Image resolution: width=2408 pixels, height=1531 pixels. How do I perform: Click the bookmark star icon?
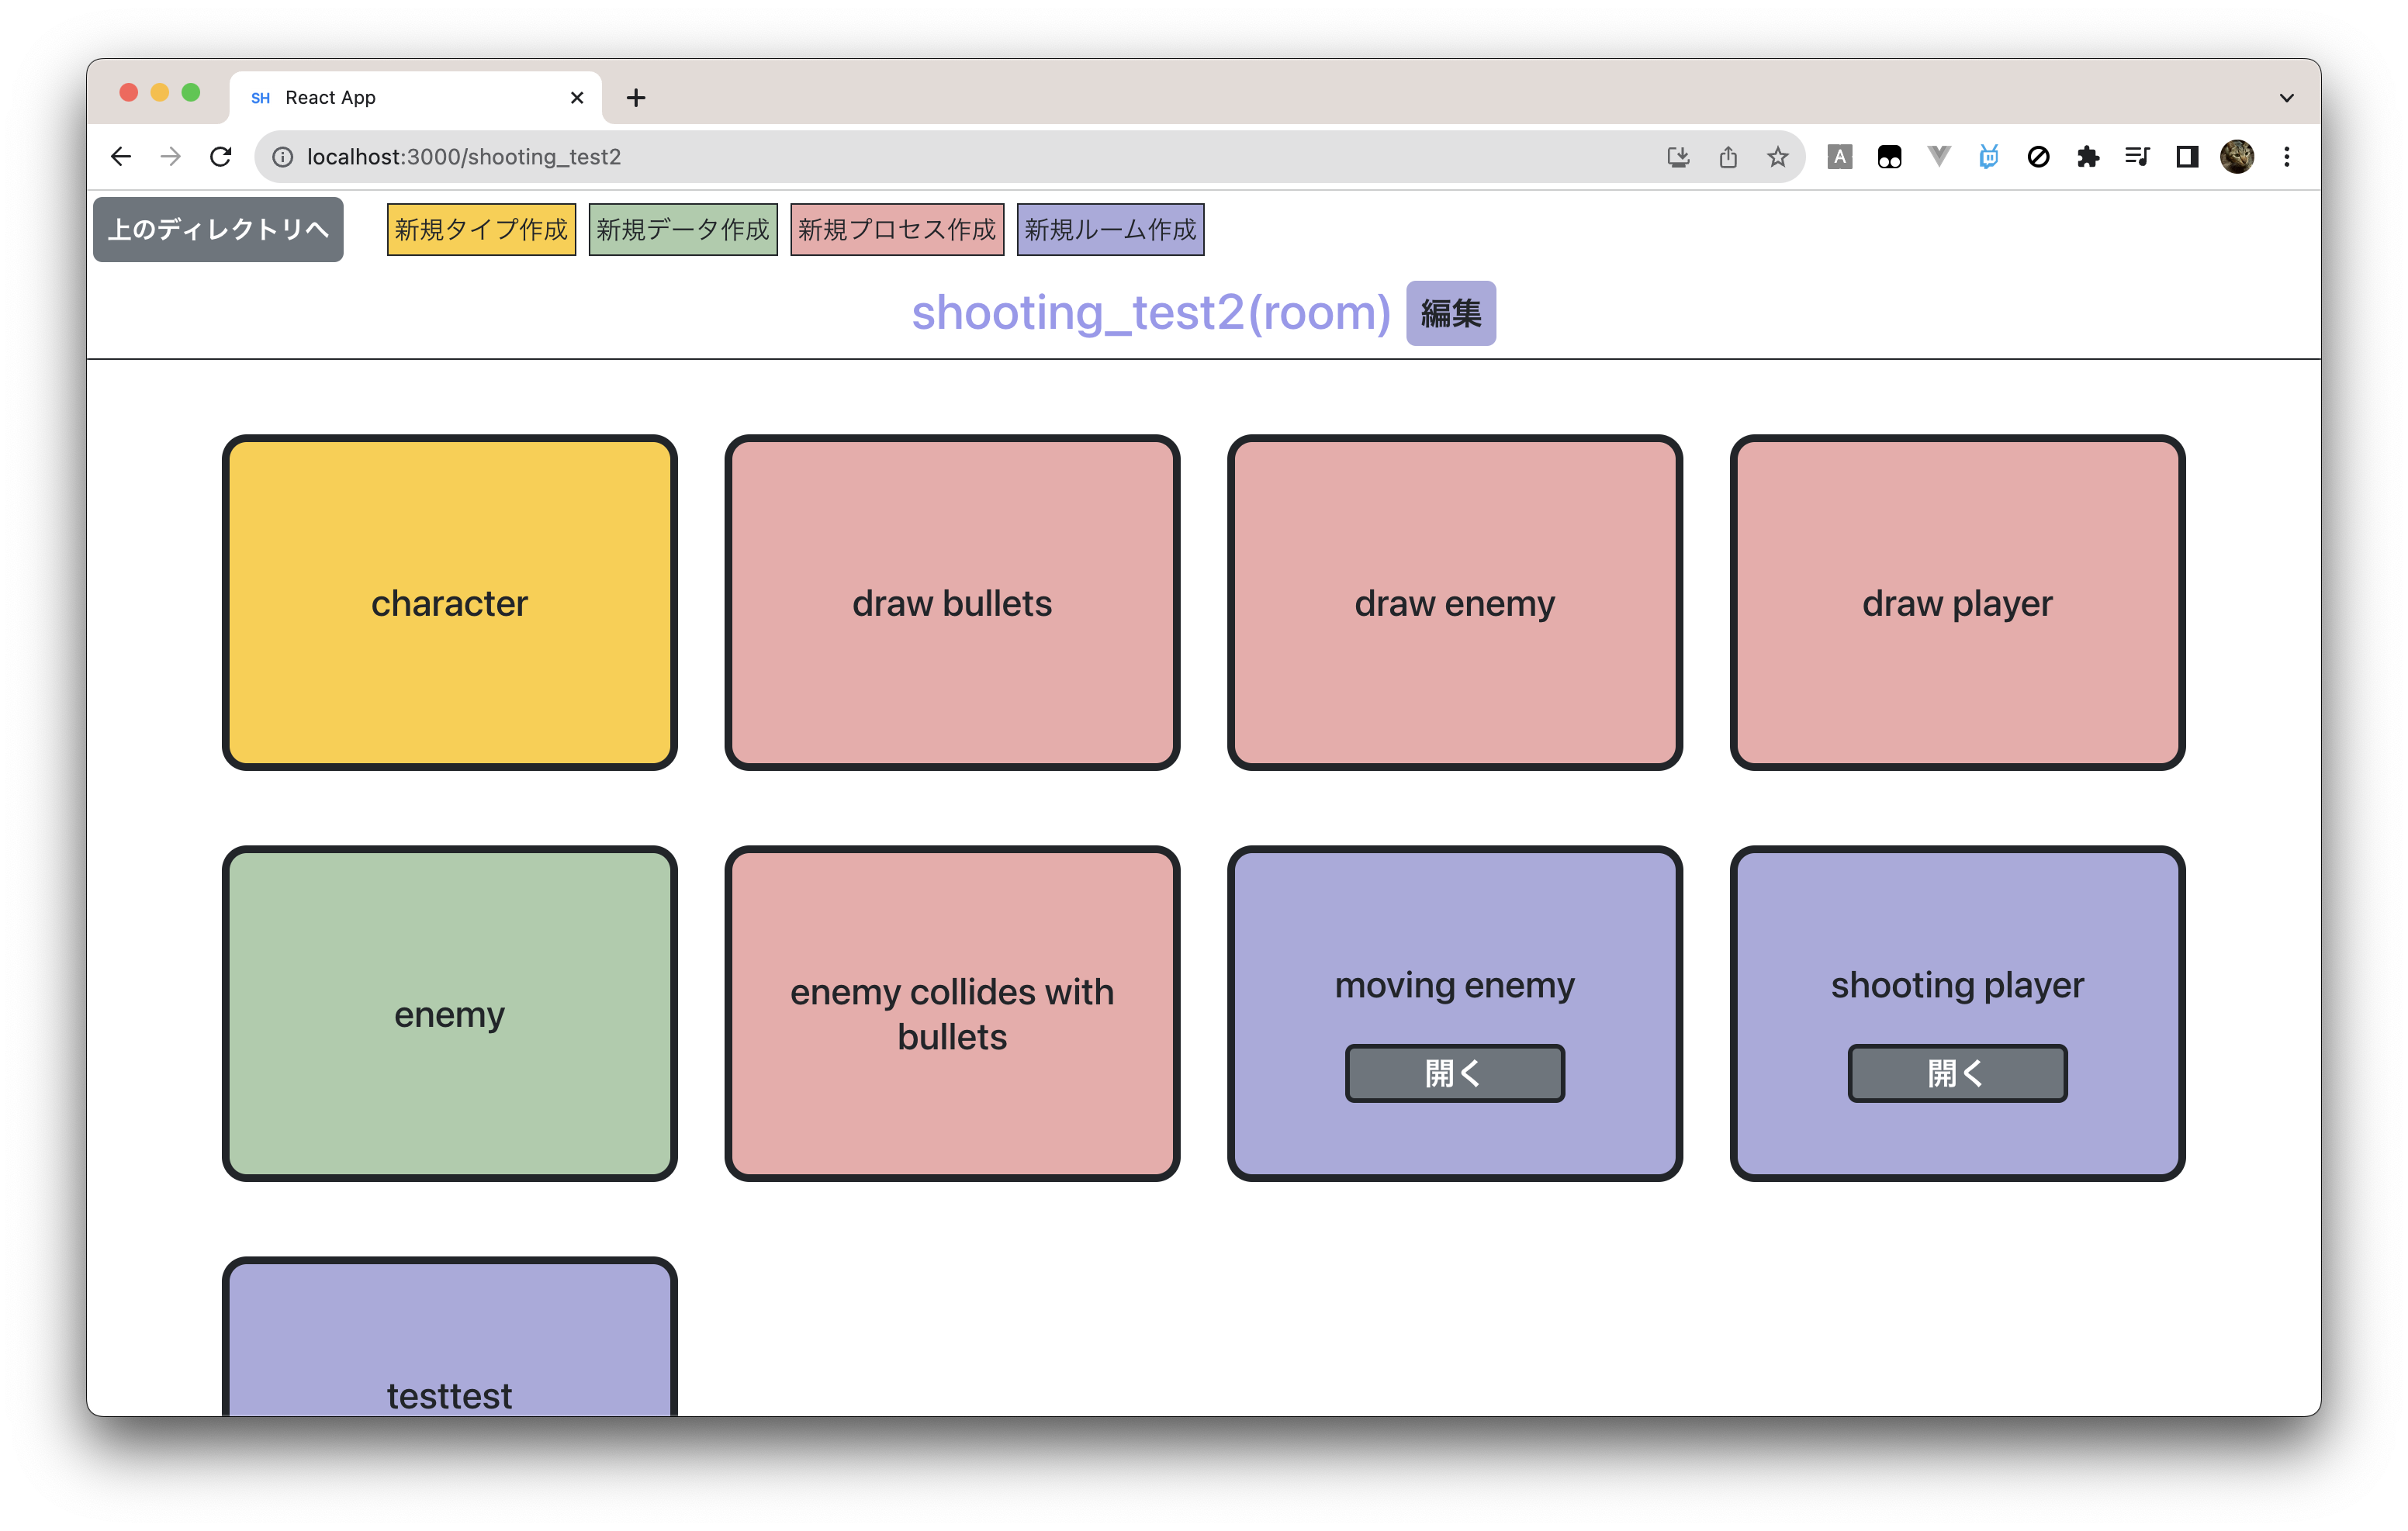1777,157
